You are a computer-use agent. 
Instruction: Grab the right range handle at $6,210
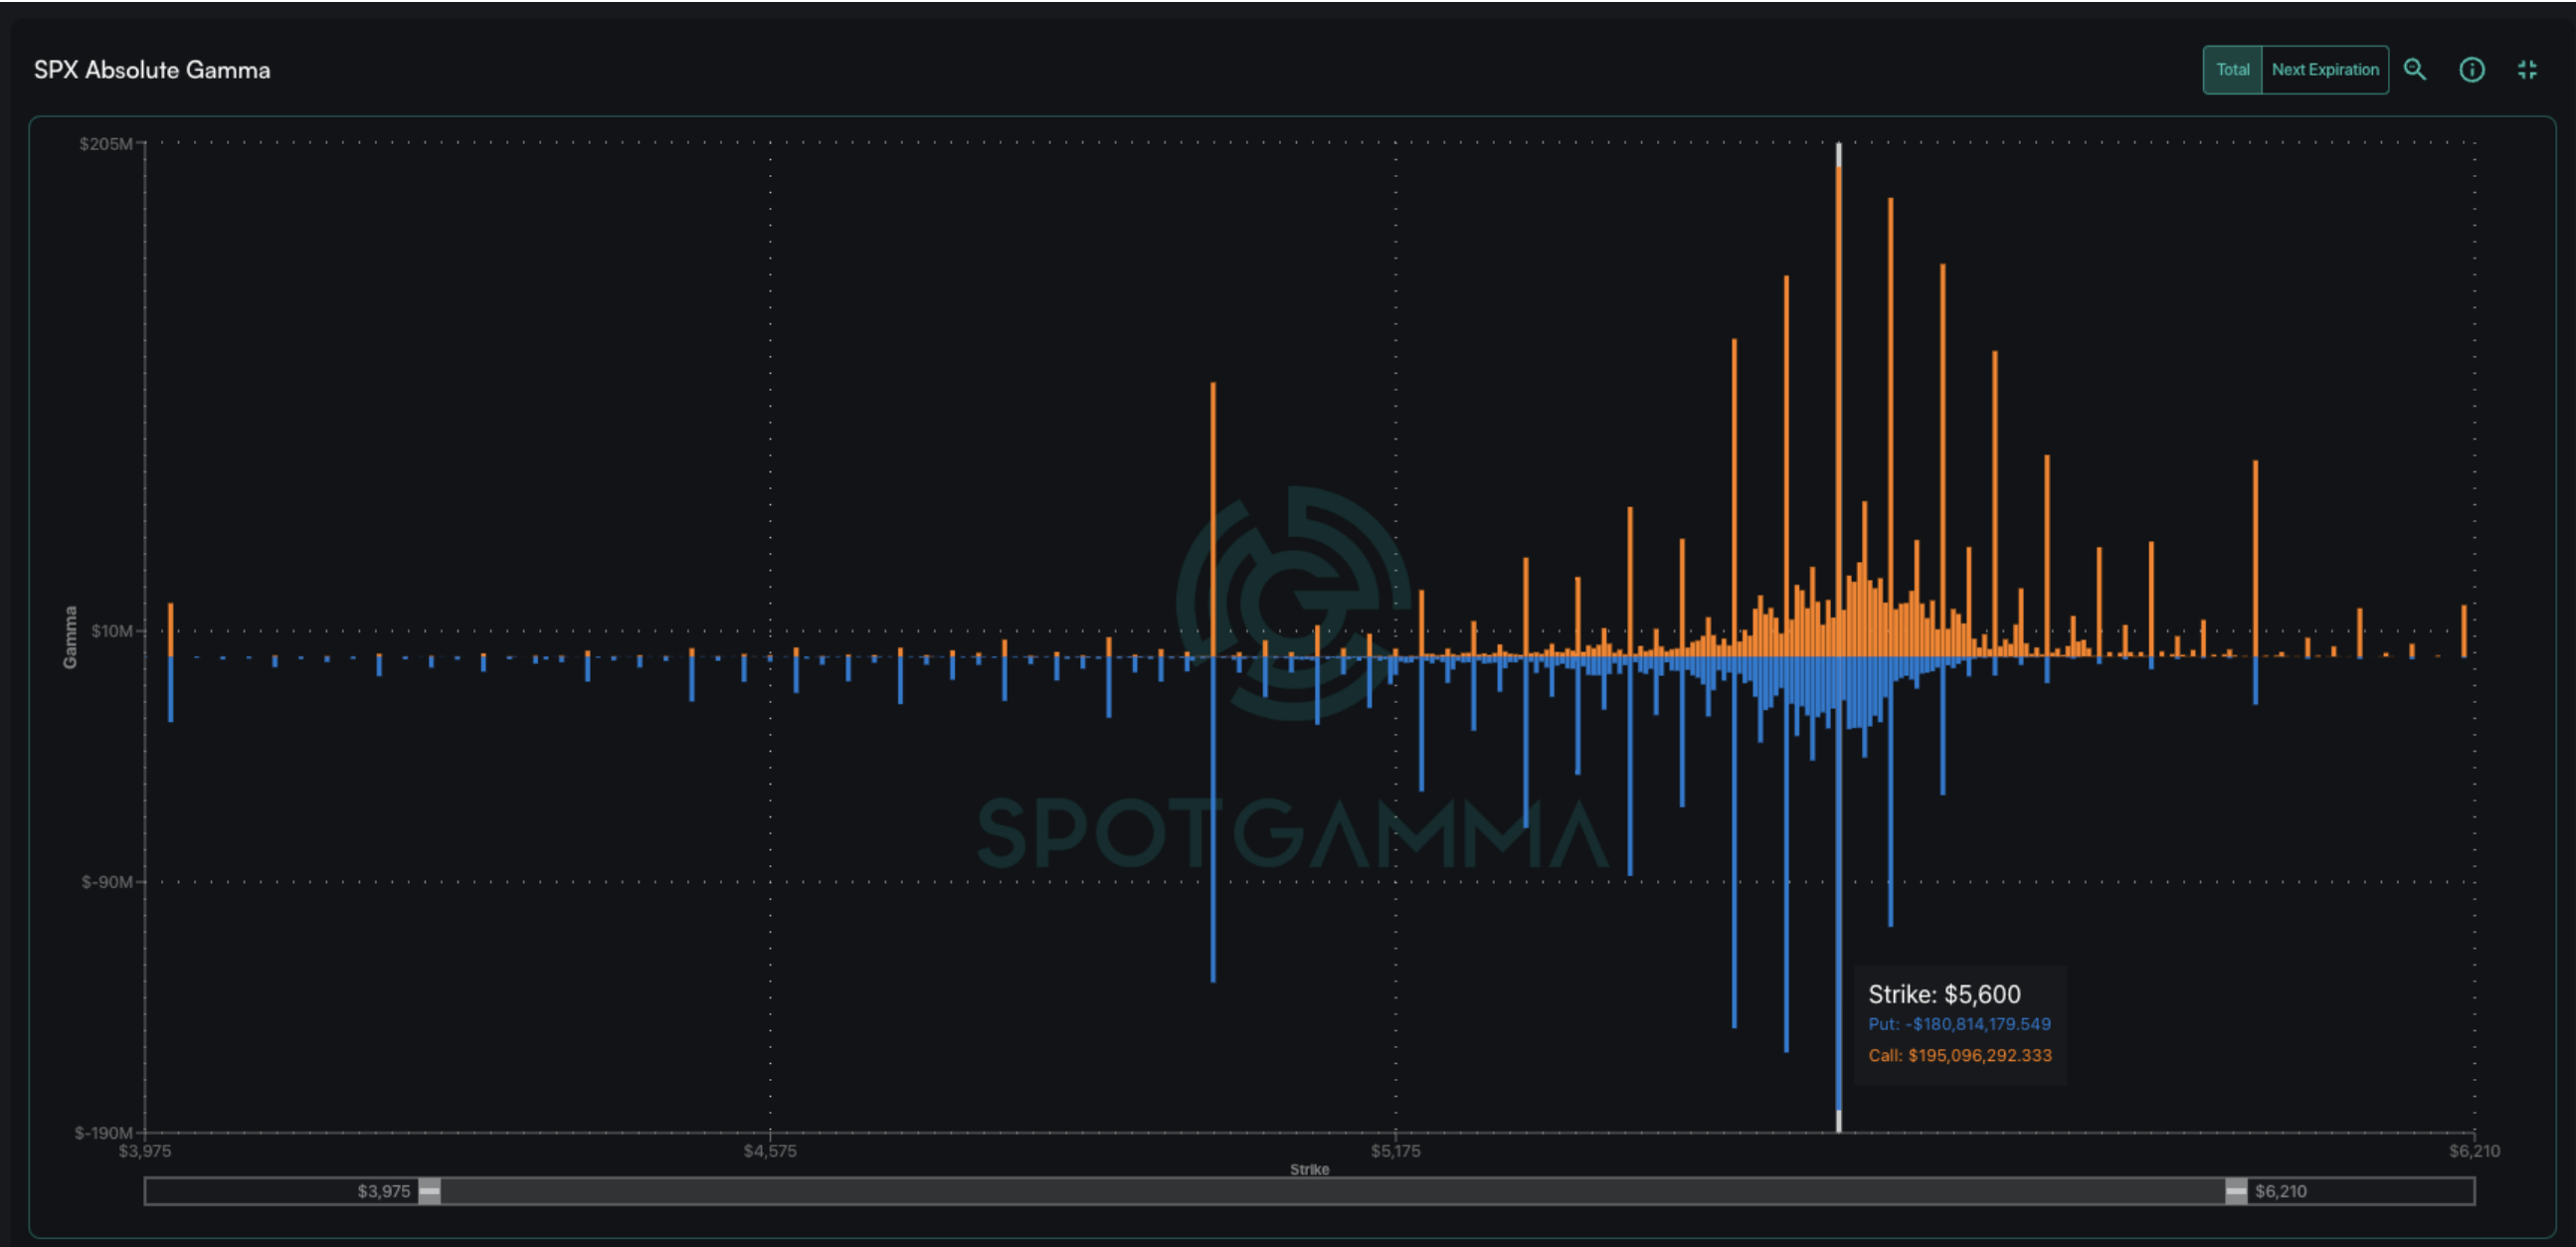pos(2236,1190)
